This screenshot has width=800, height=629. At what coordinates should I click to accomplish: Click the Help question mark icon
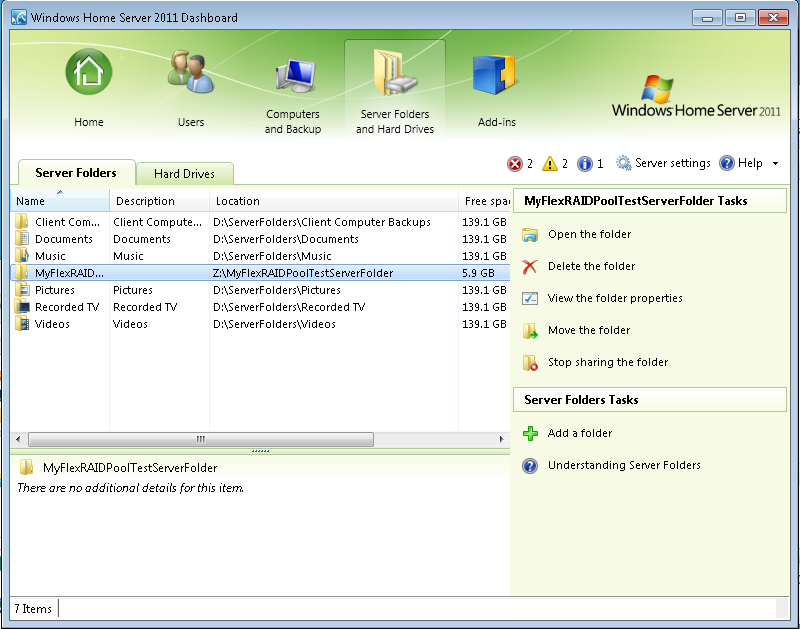tap(727, 163)
